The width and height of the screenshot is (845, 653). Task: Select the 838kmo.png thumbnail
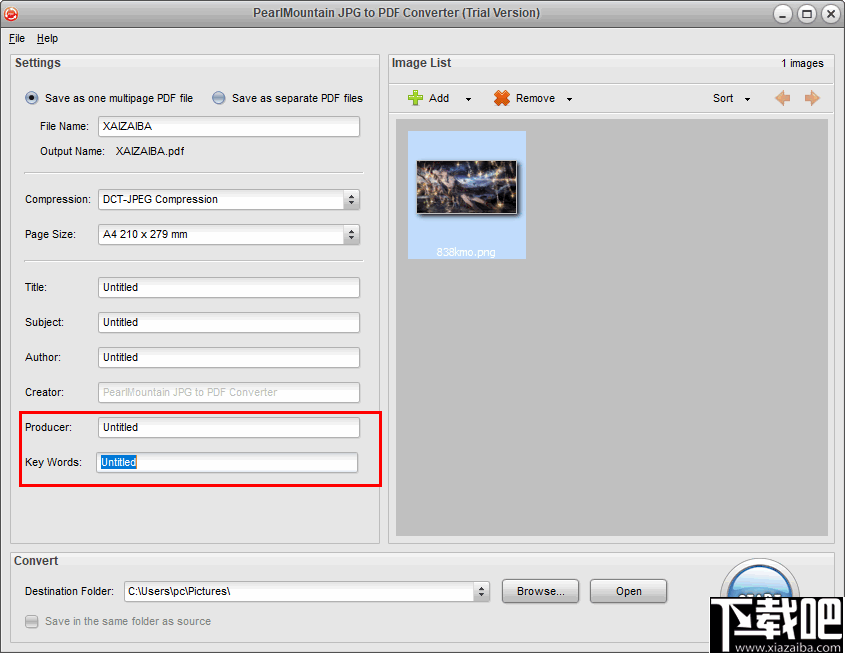[466, 187]
